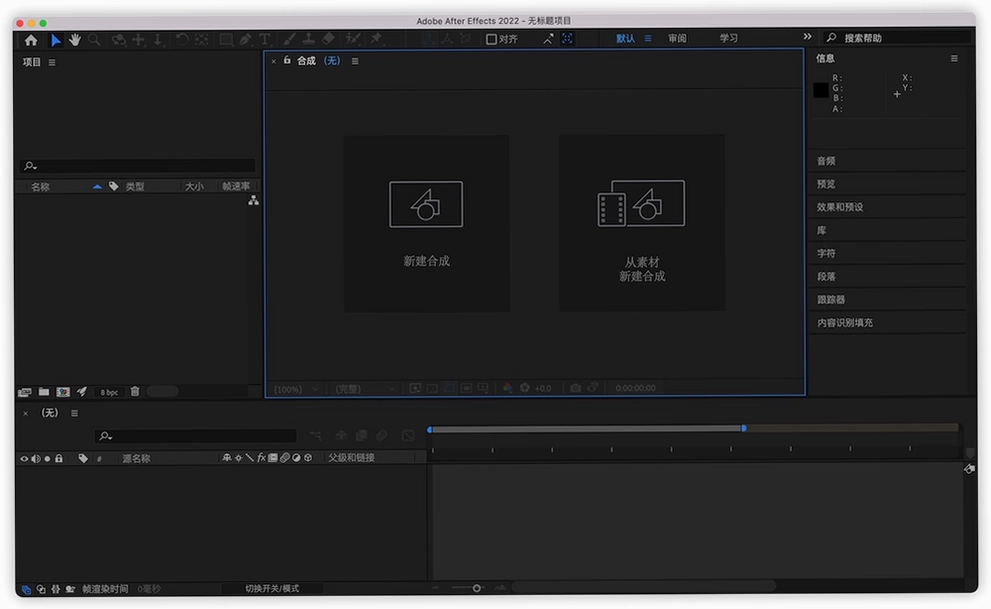This screenshot has width=991, height=609.
Task: Sort project items by 大小 column
Action: tap(194, 186)
